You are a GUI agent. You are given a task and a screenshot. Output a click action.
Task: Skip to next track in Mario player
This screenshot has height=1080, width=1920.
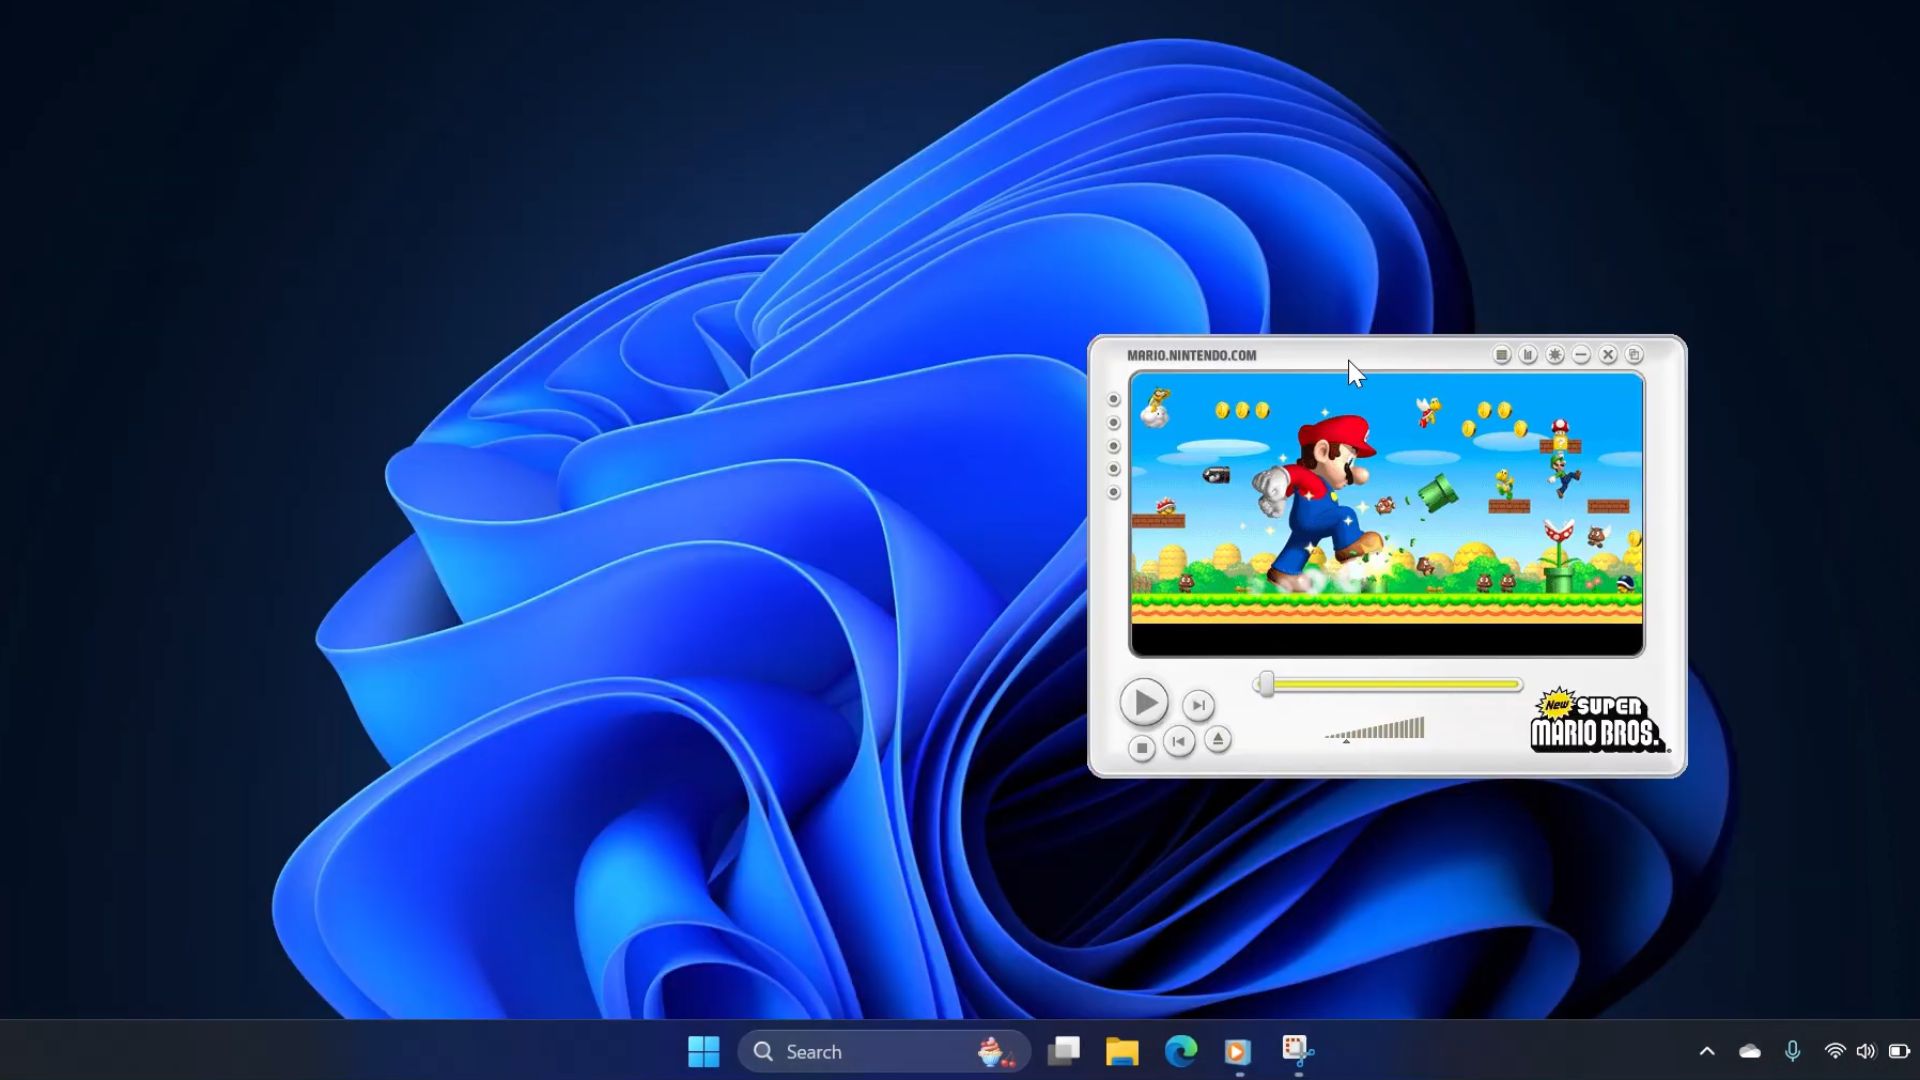coord(1198,705)
